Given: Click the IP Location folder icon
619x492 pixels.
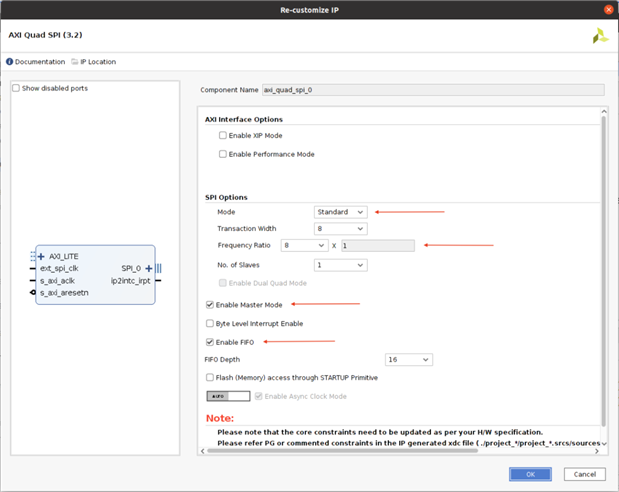Looking at the screenshot, I should [75, 62].
